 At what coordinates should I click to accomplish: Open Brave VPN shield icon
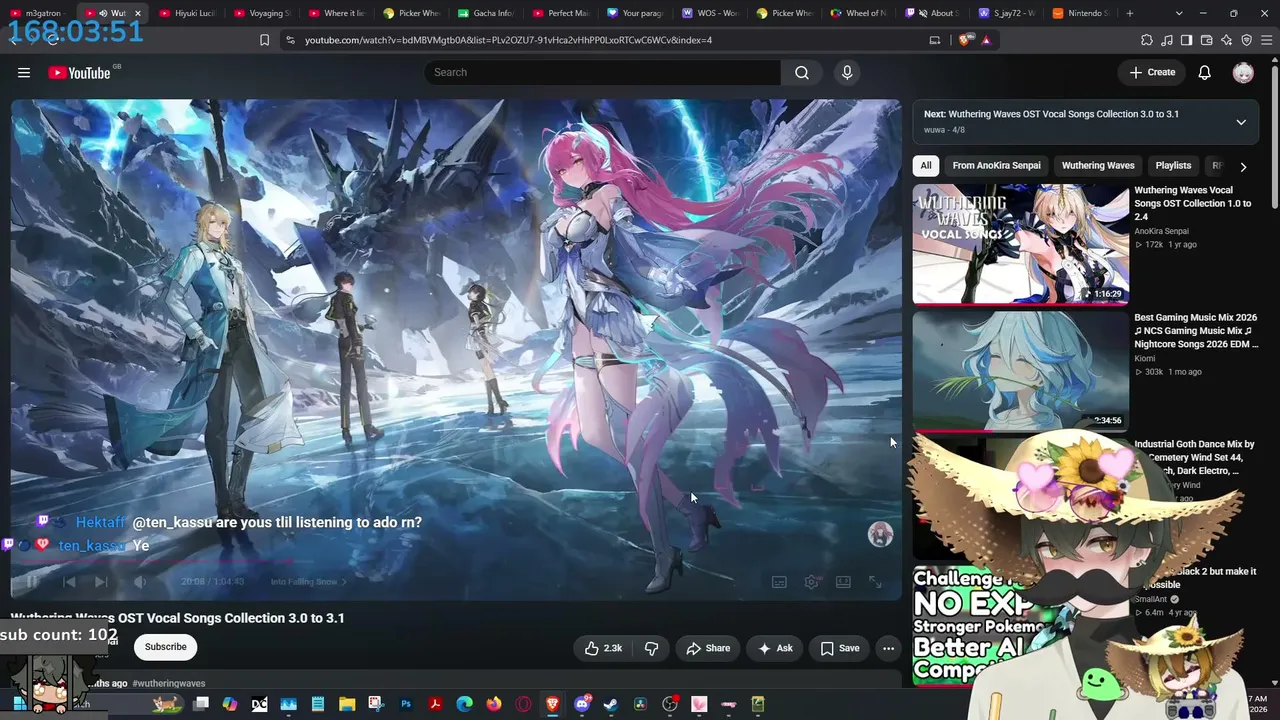click(x=1247, y=40)
